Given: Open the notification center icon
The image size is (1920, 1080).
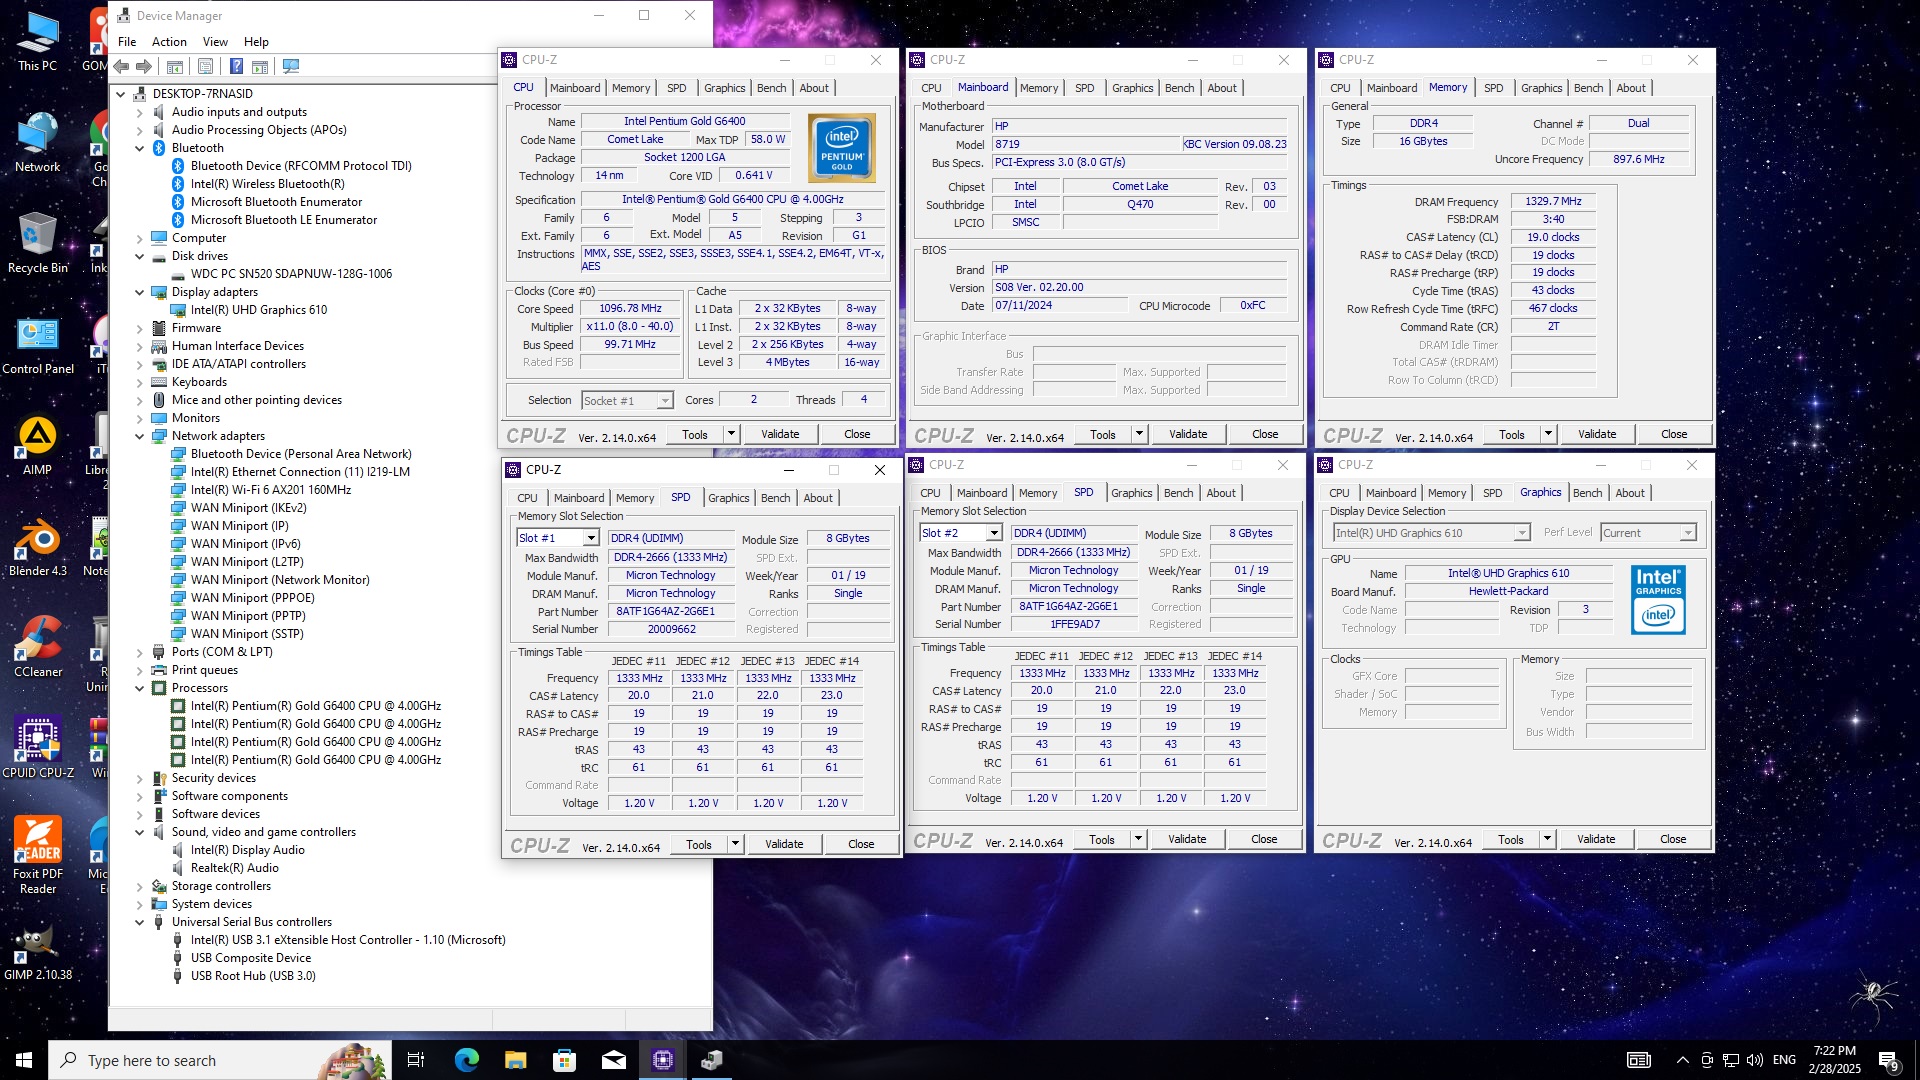Looking at the screenshot, I should 1888,1060.
